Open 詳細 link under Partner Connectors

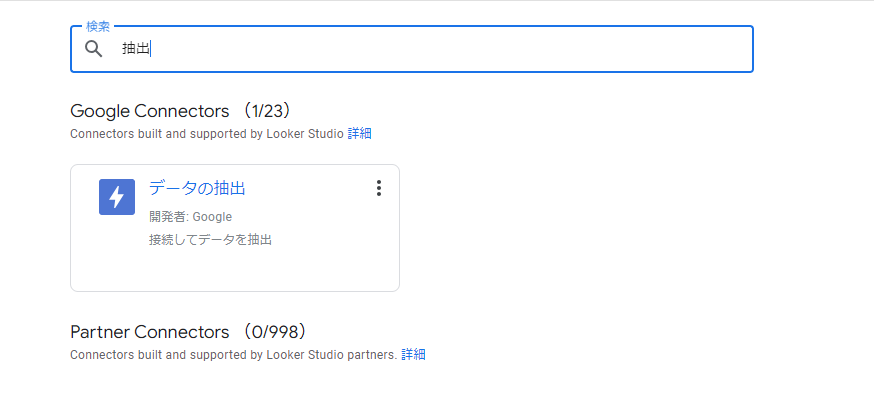(x=413, y=354)
